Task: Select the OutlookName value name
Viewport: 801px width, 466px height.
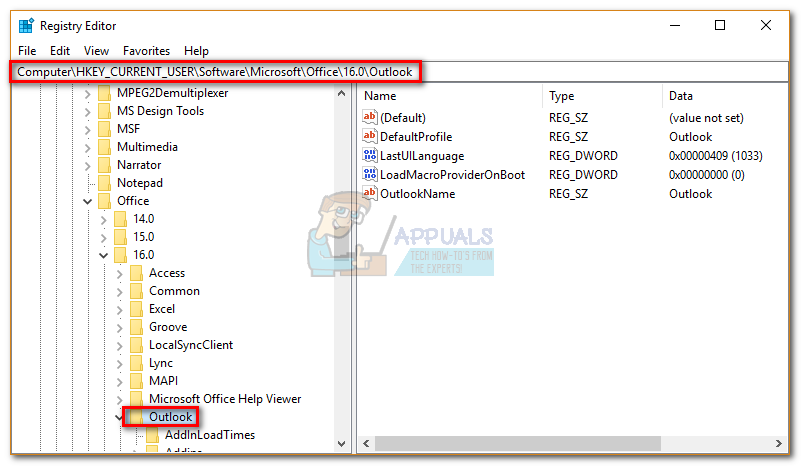Action: coord(417,193)
